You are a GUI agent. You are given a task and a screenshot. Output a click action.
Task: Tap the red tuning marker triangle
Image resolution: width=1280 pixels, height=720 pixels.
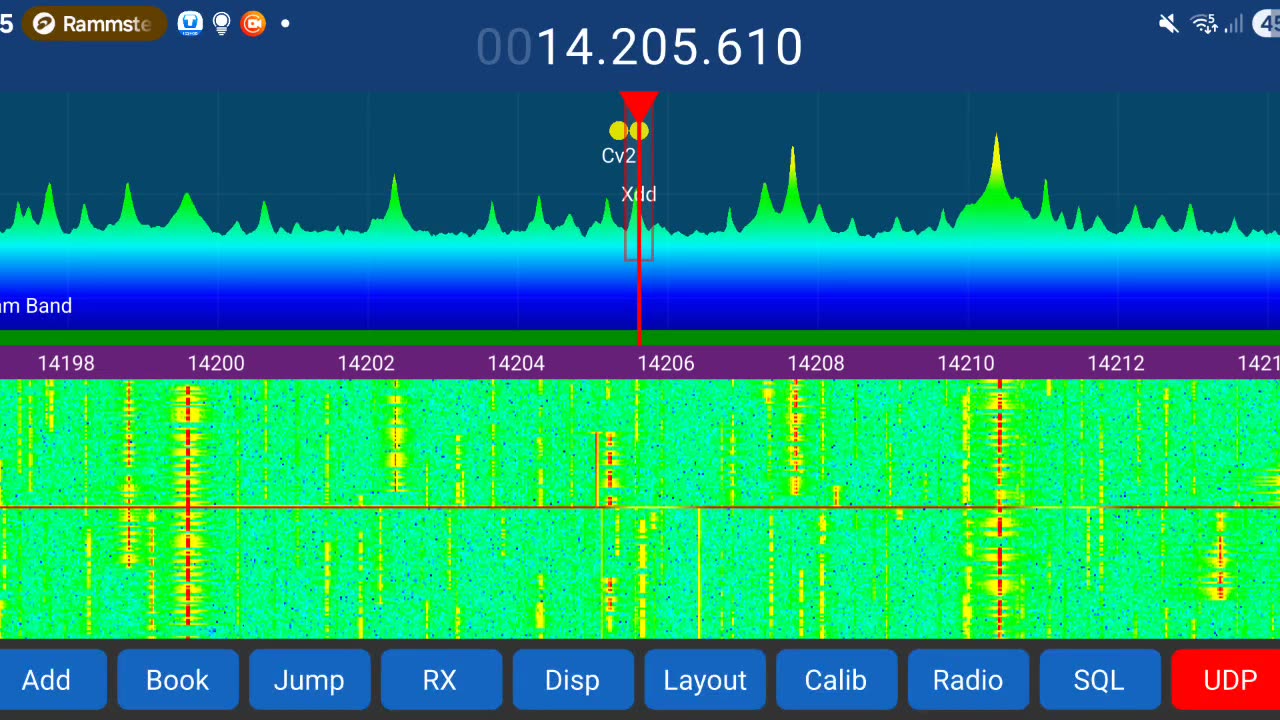[x=639, y=106]
